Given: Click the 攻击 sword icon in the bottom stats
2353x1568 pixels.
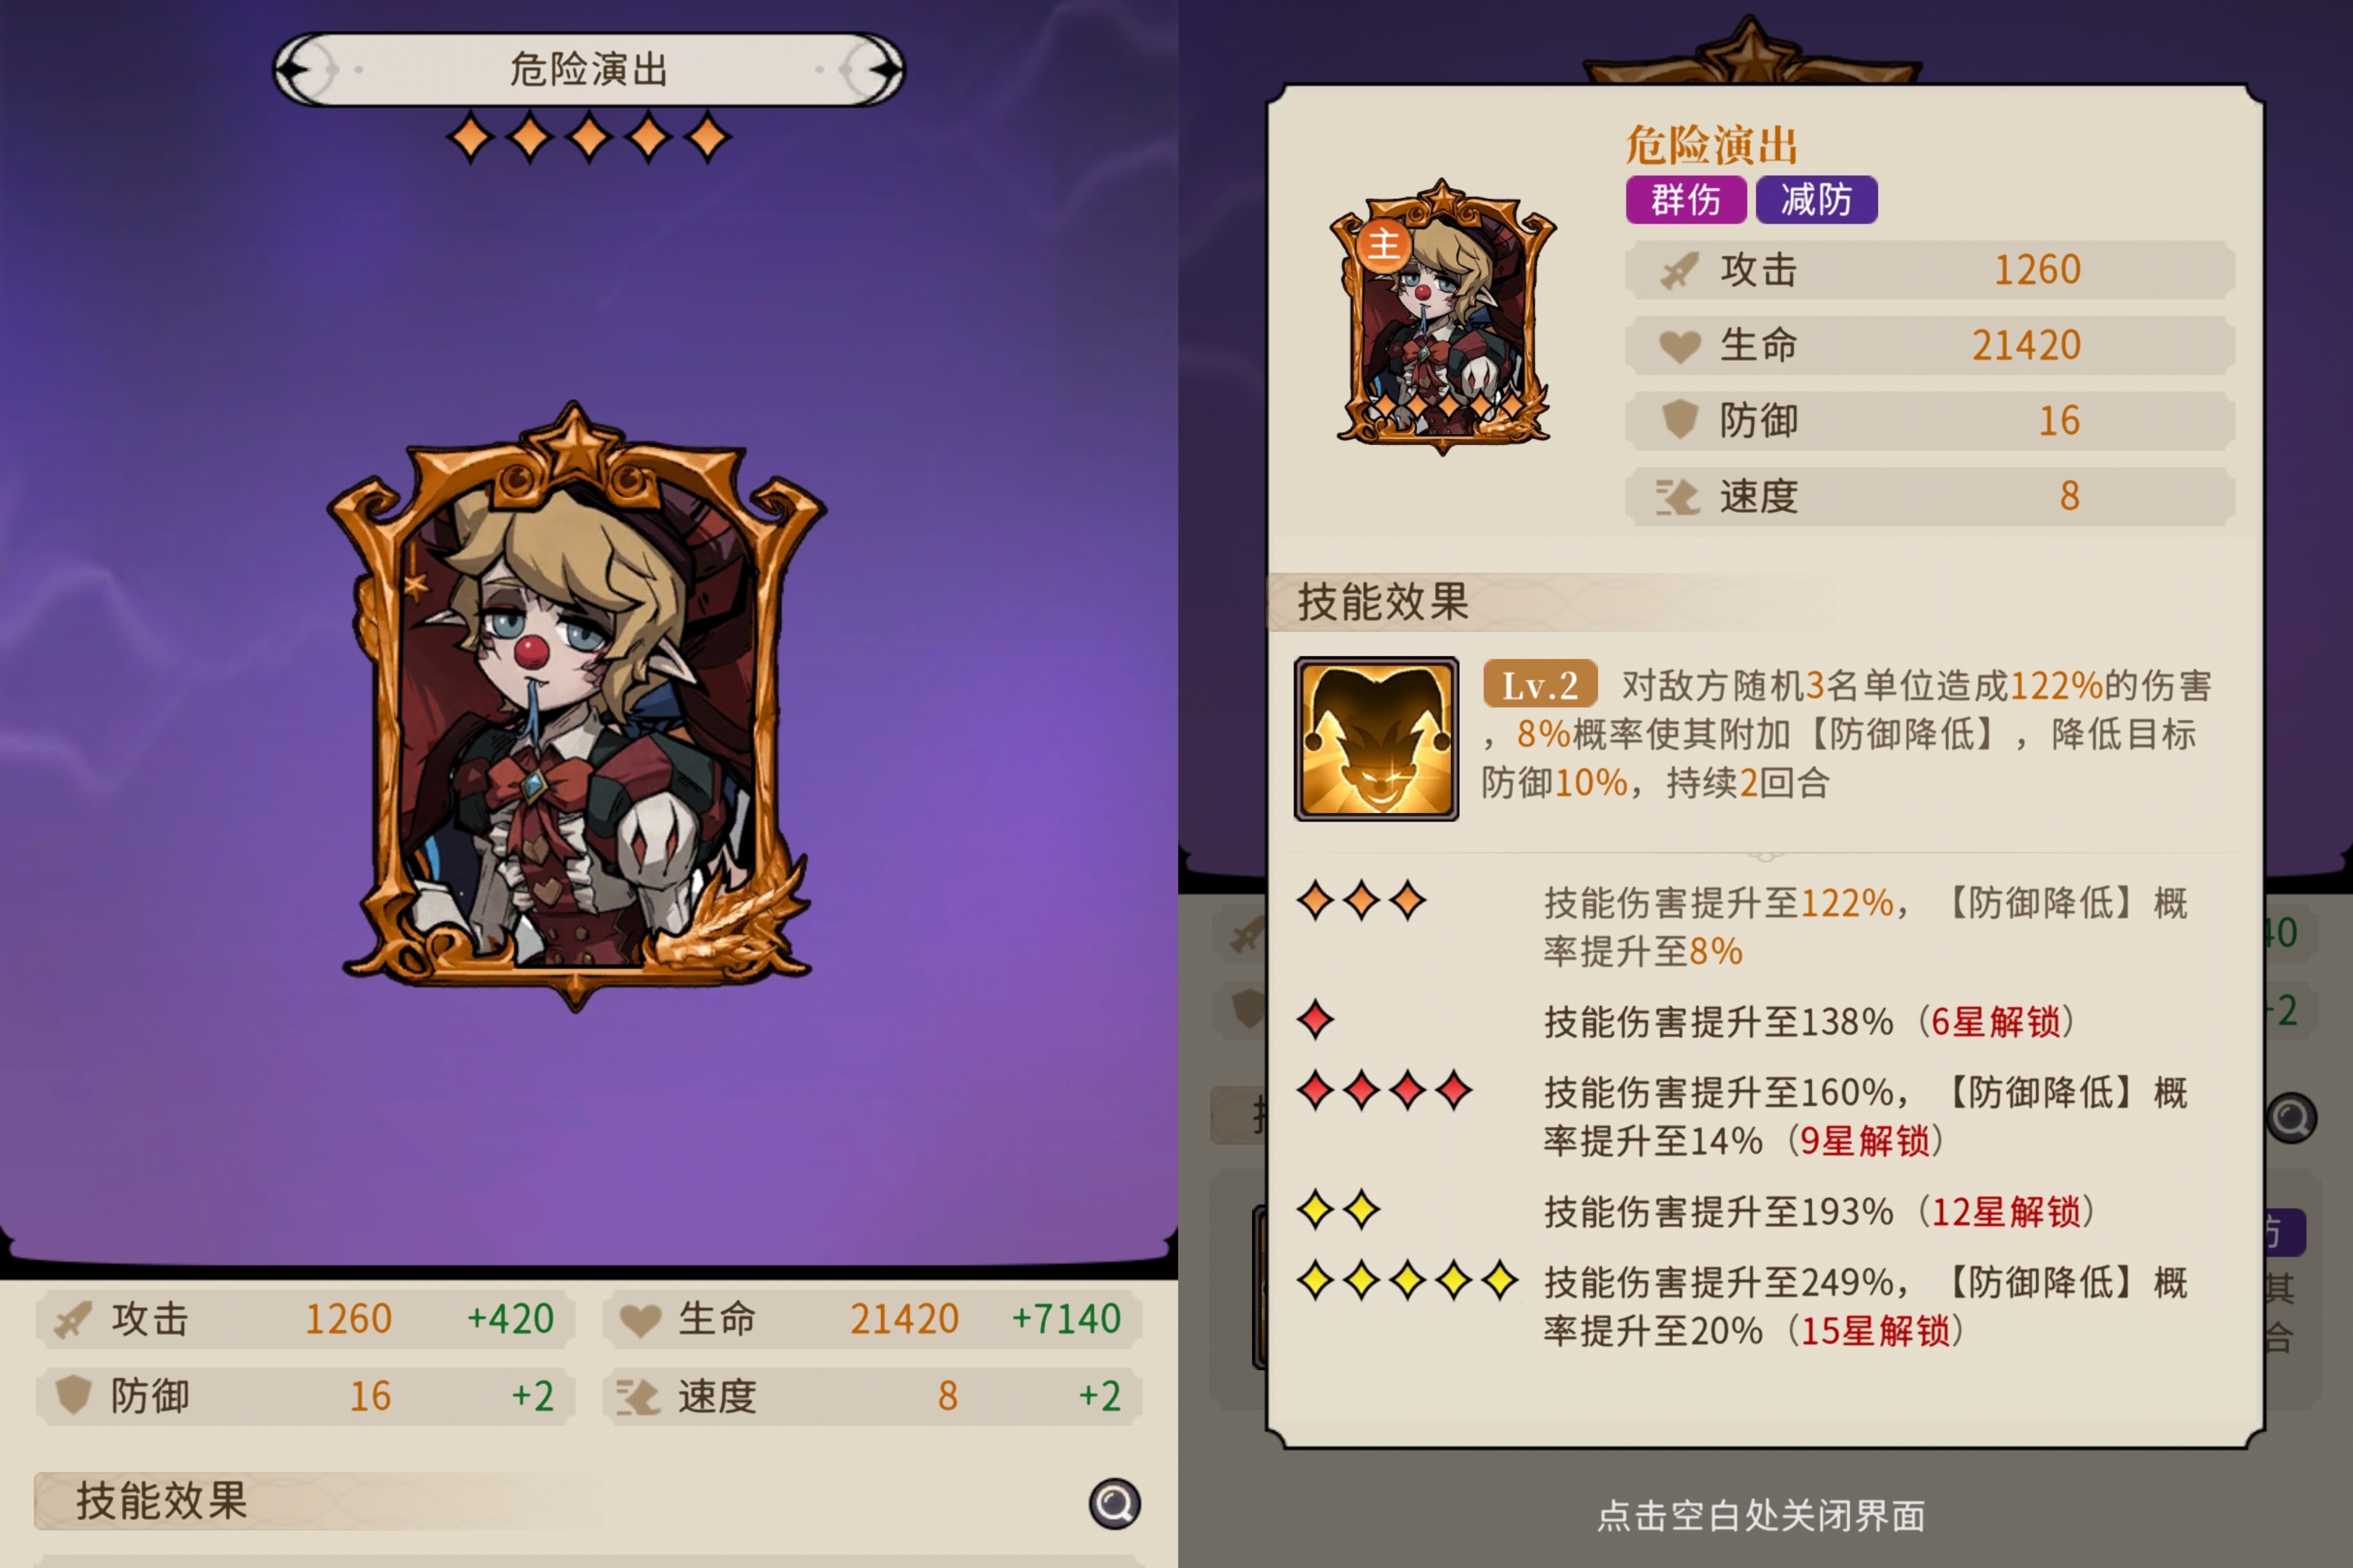Looking at the screenshot, I should (73, 1319).
